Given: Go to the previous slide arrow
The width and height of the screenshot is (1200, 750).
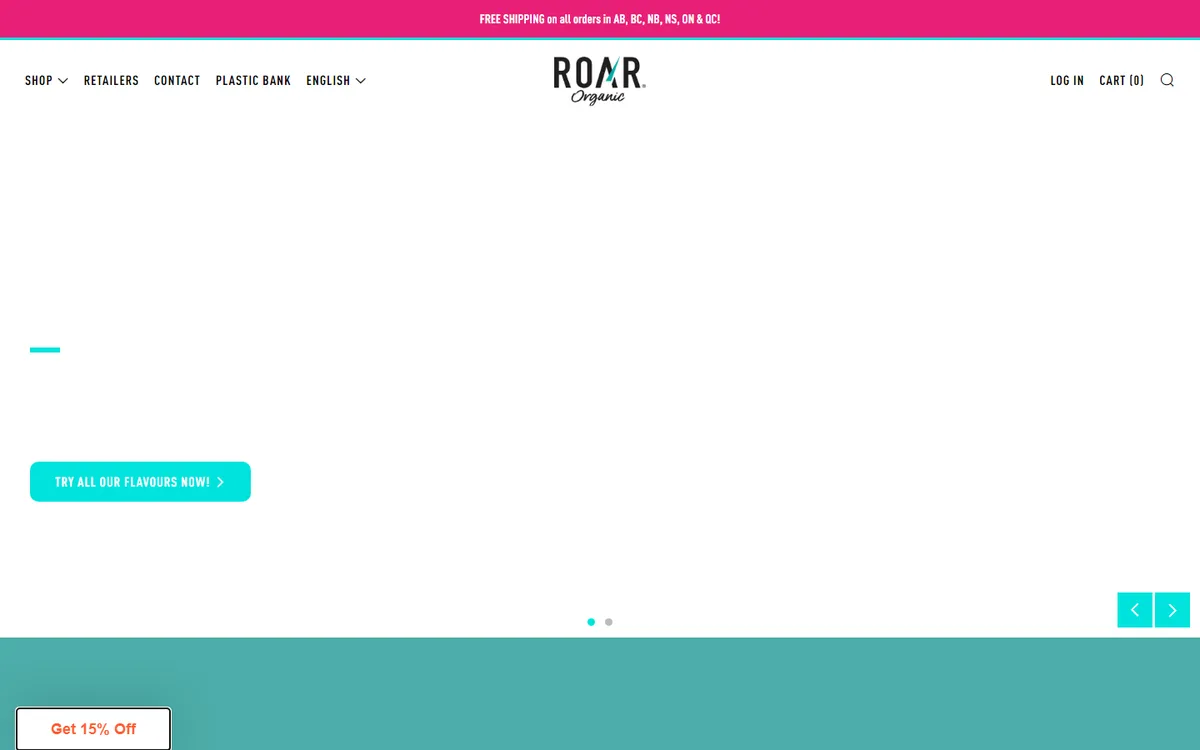Looking at the screenshot, I should click(x=1134, y=610).
